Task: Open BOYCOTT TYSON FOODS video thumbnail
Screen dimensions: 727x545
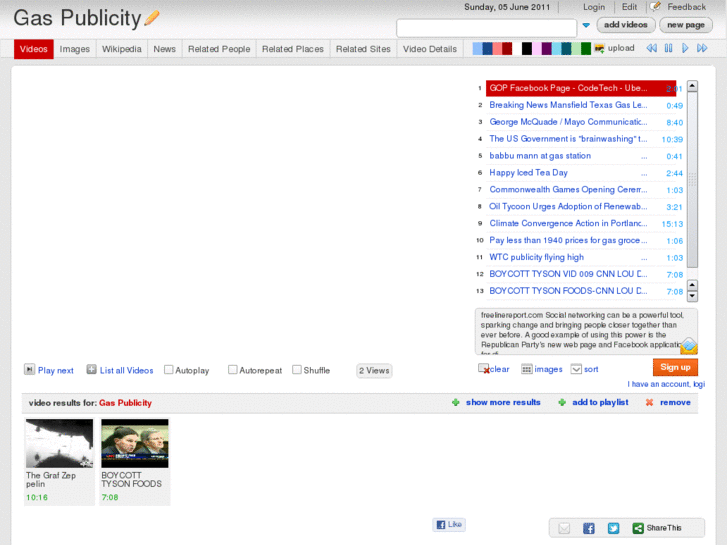Action: tap(135, 443)
